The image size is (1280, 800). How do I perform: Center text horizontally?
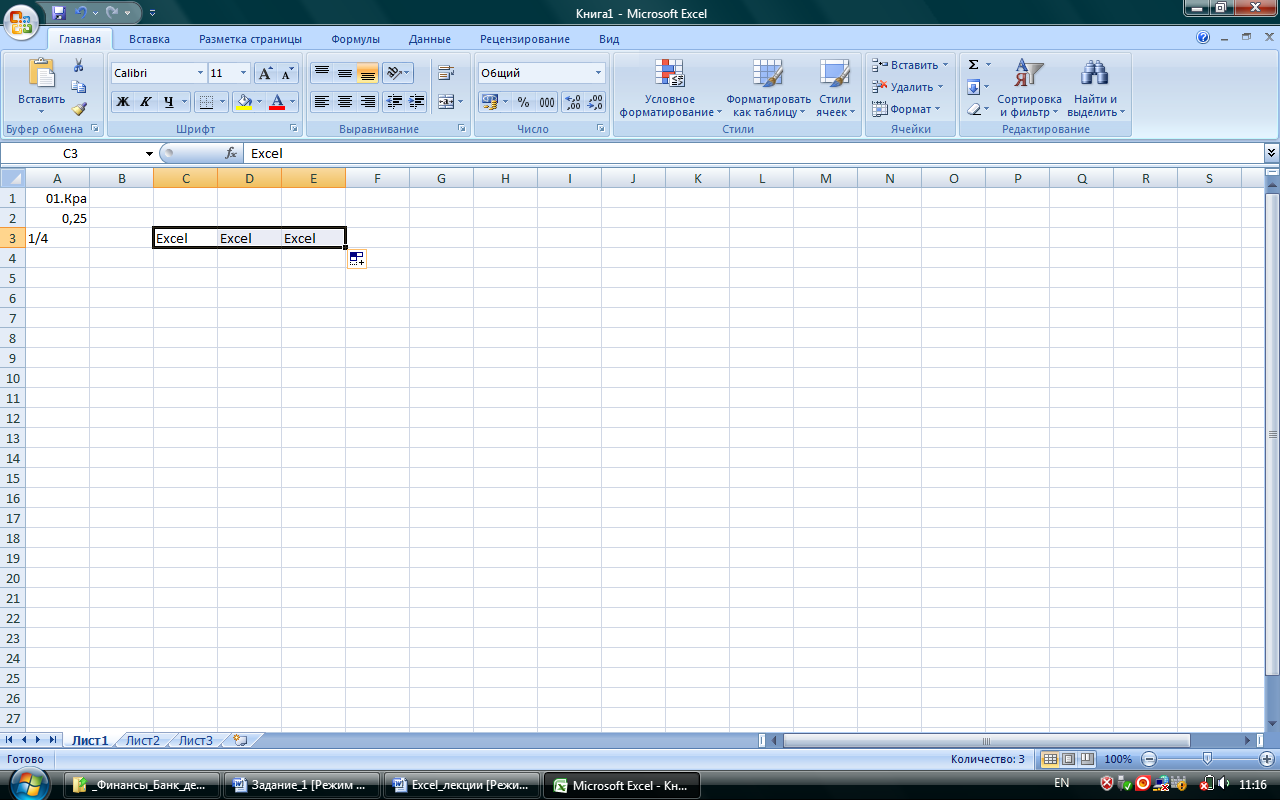tap(345, 102)
